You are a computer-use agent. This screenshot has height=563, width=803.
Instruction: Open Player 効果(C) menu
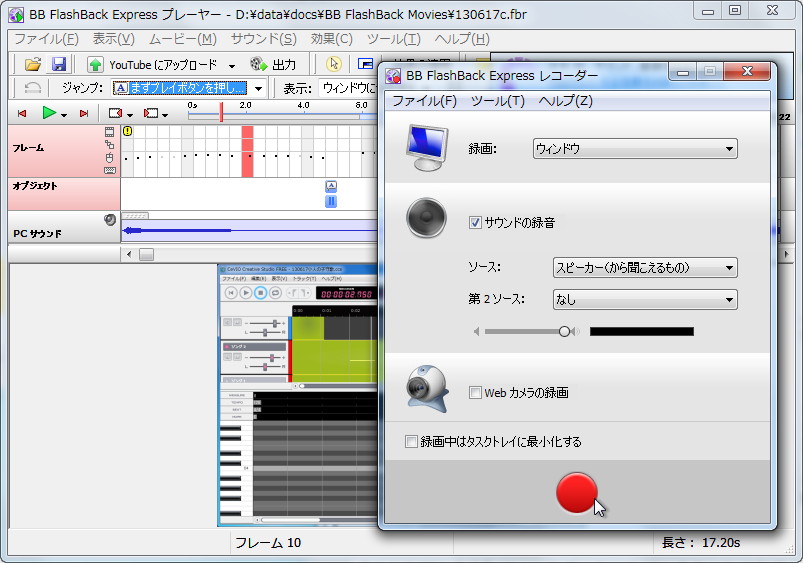coord(331,39)
